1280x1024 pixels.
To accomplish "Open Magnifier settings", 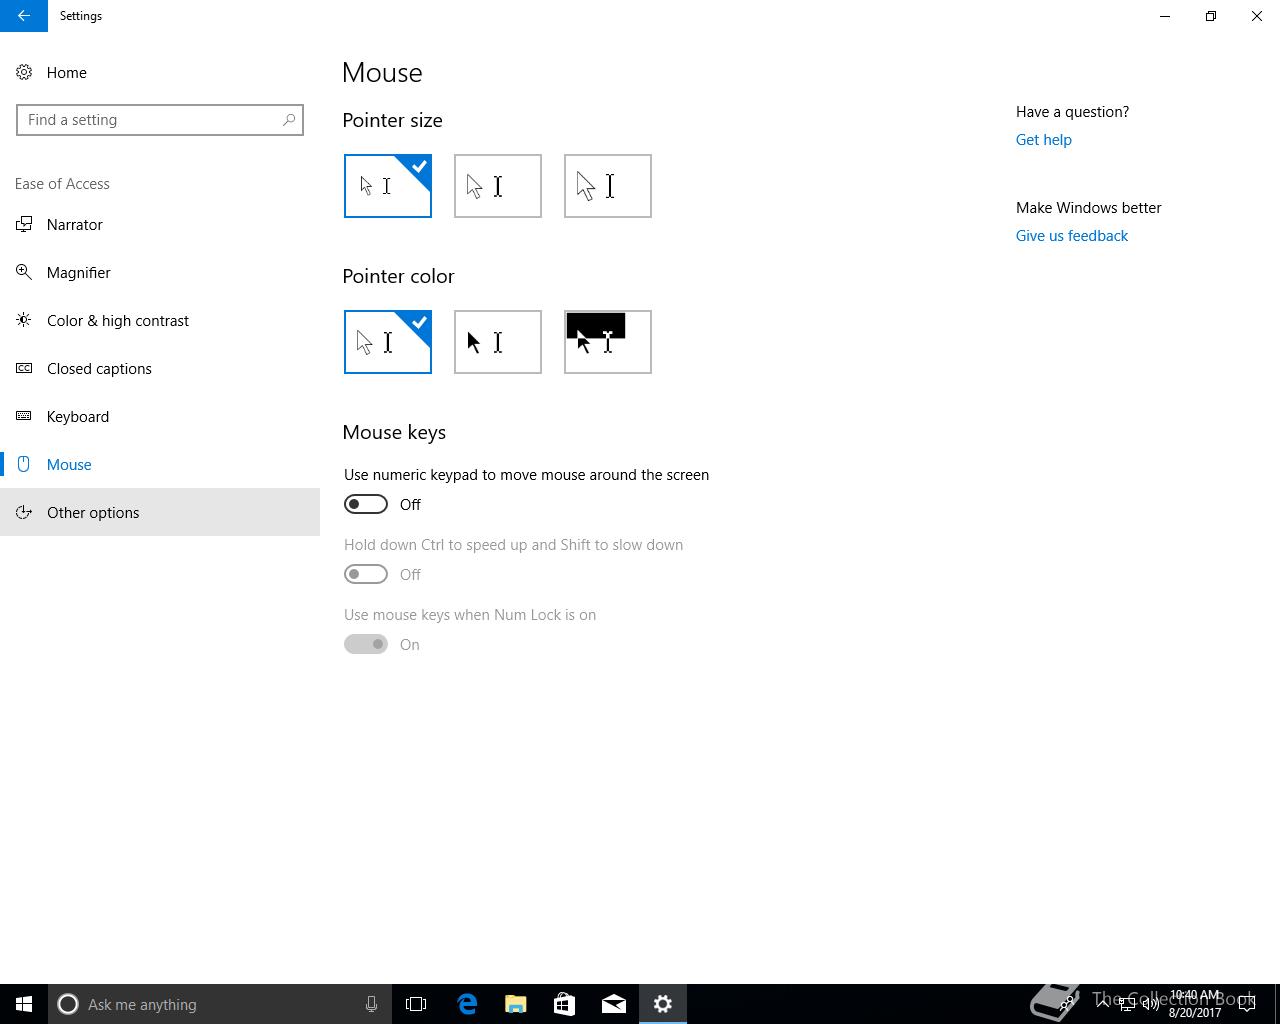I will [160, 273].
